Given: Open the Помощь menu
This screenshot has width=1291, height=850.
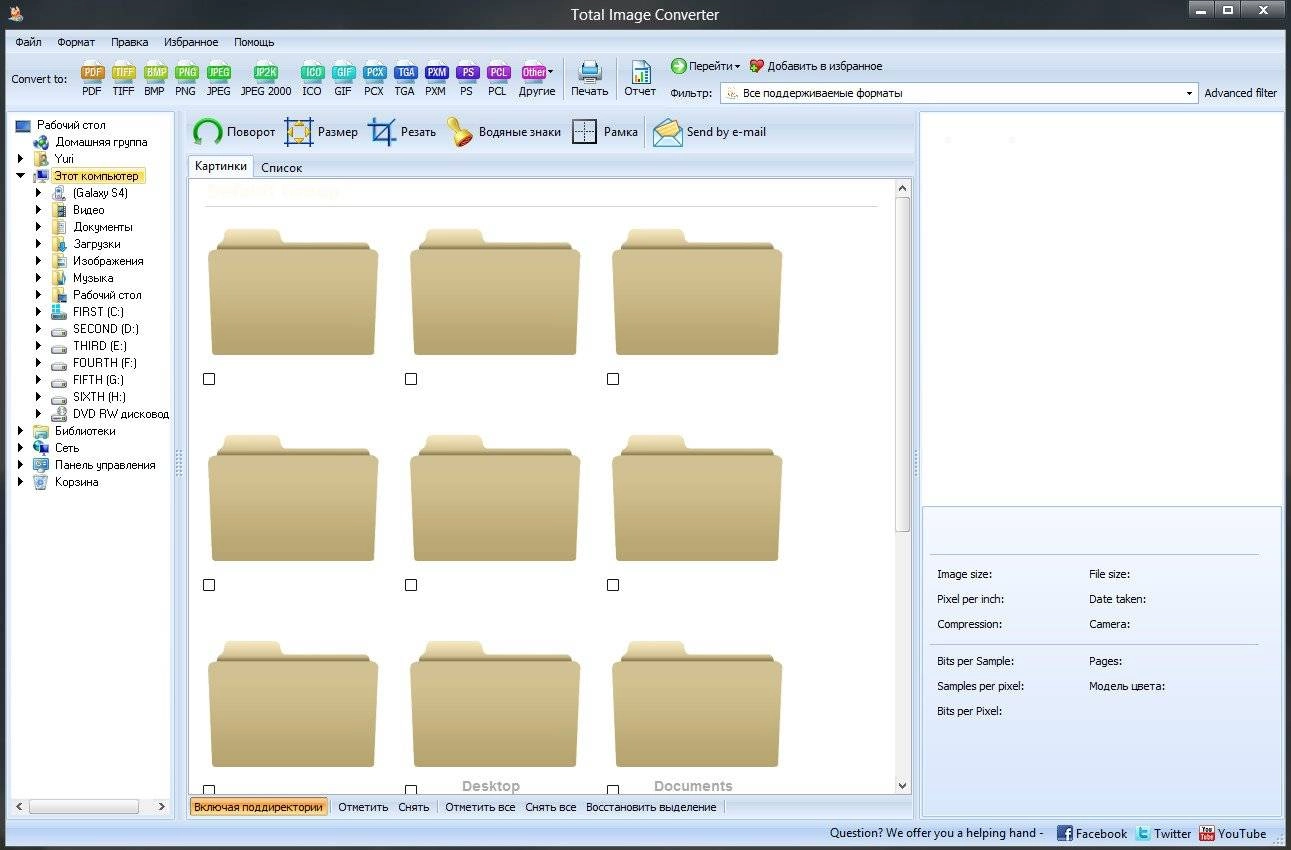Looking at the screenshot, I should click(x=254, y=42).
